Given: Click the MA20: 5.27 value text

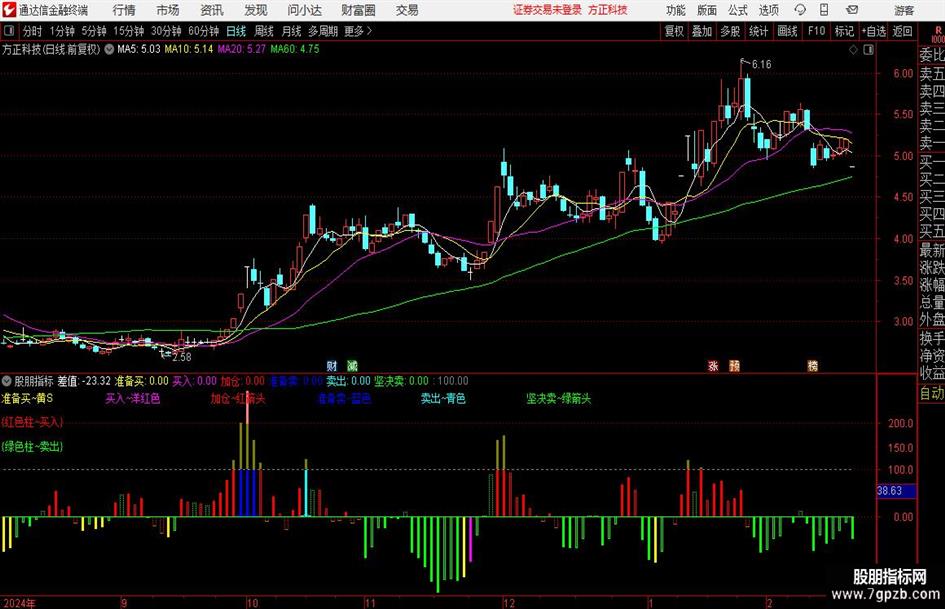Looking at the screenshot, I should click(241, 49).
